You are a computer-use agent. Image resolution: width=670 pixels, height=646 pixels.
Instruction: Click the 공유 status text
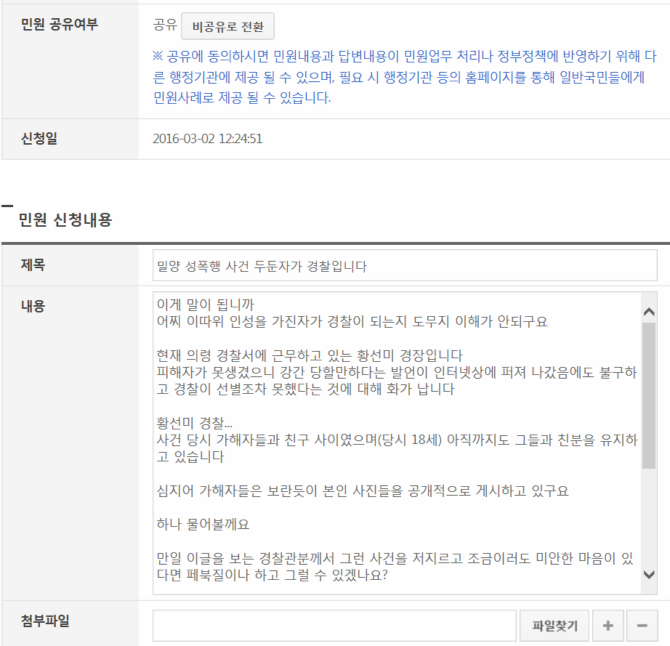(164, 25)
